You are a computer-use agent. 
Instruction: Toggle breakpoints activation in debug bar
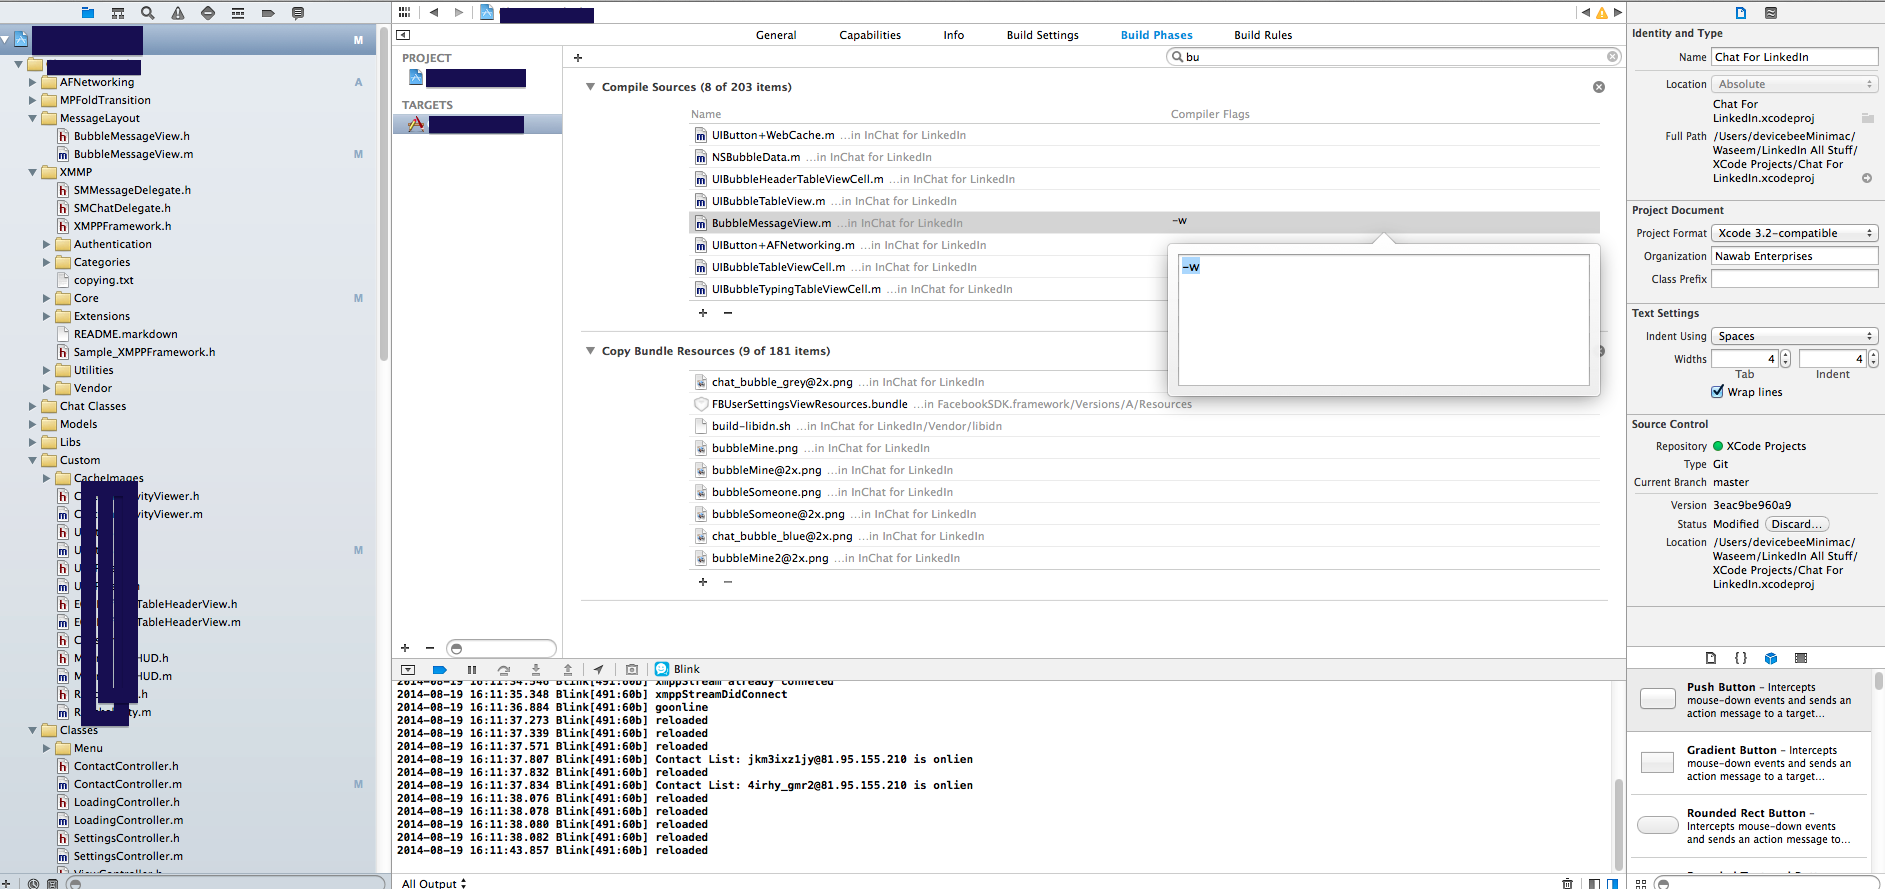pyautogui.click(x=440, y=670)
